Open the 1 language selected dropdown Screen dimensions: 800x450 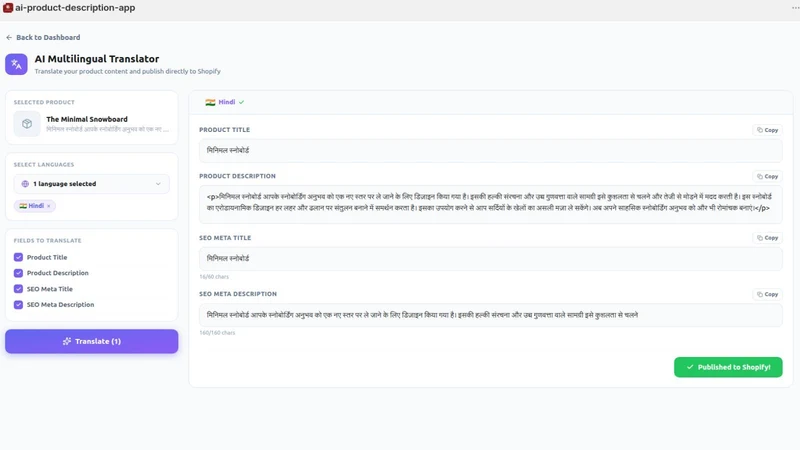[92, 184]
